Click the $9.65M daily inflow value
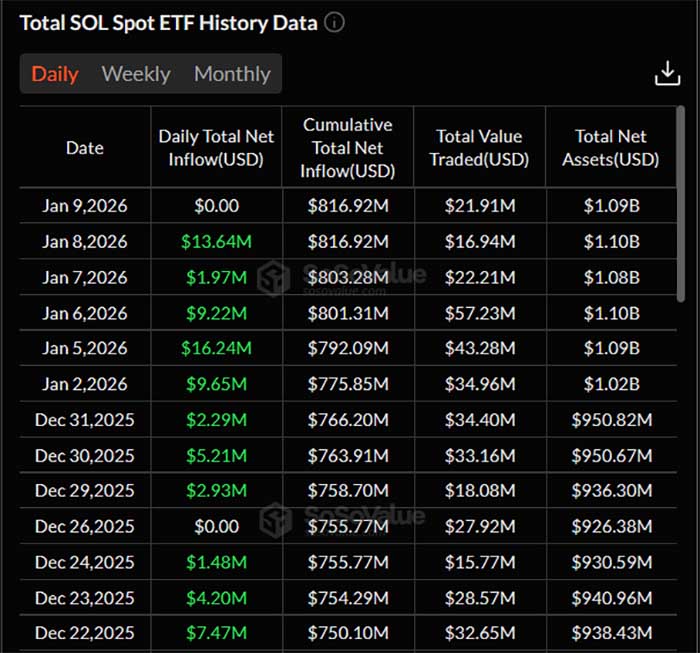This screenshot has width=700, height=653. coord(217,384)
